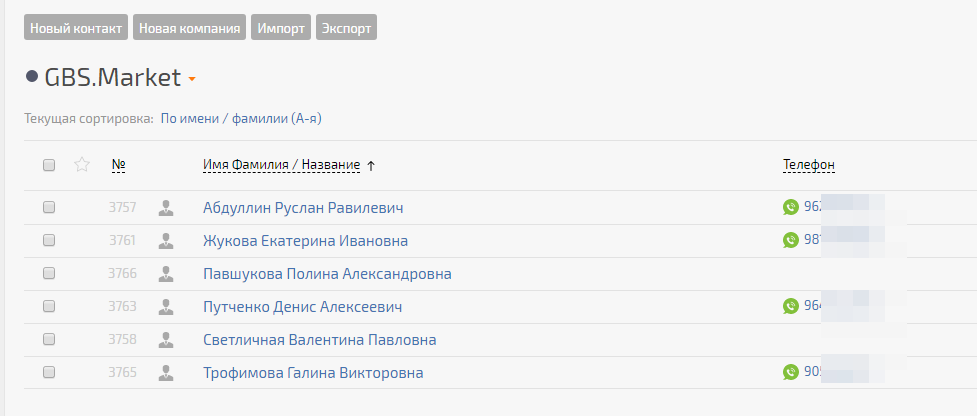Screen dimensions: 977x416
Task: Click person icon beside Абдуллин Руслан Равилевич
Action: (166, 208)
